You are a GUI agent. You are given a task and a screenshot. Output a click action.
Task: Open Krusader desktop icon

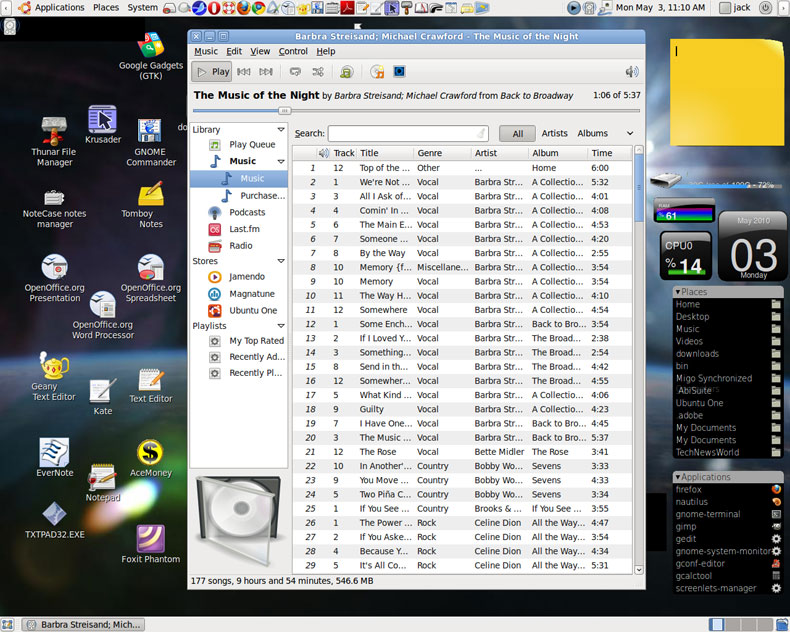click(x=103, y=124)
